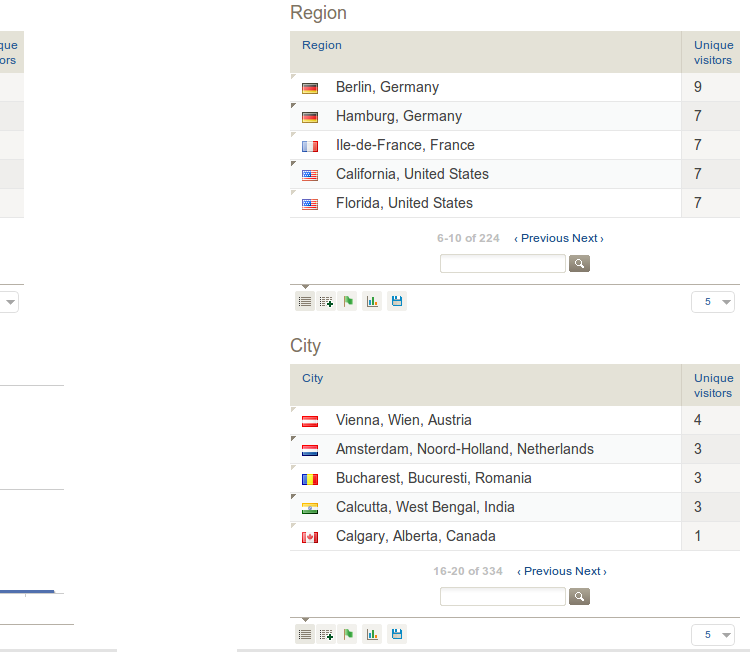Change Region report to bar graph

[372, 301]
